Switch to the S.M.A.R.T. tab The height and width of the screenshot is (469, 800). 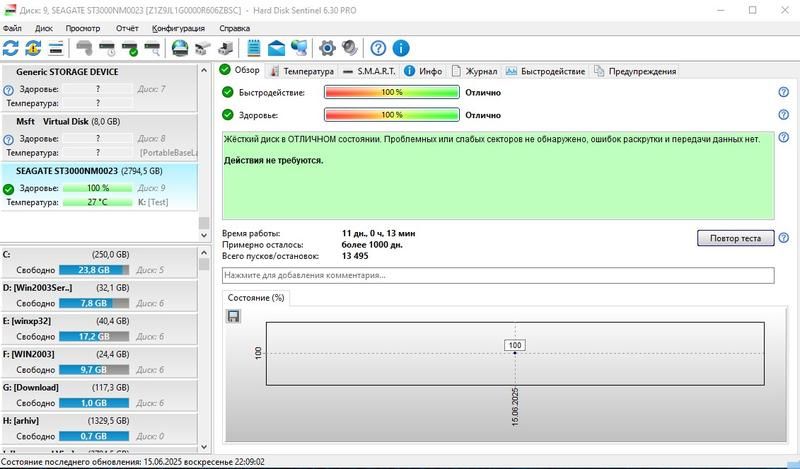click(369, 71)
